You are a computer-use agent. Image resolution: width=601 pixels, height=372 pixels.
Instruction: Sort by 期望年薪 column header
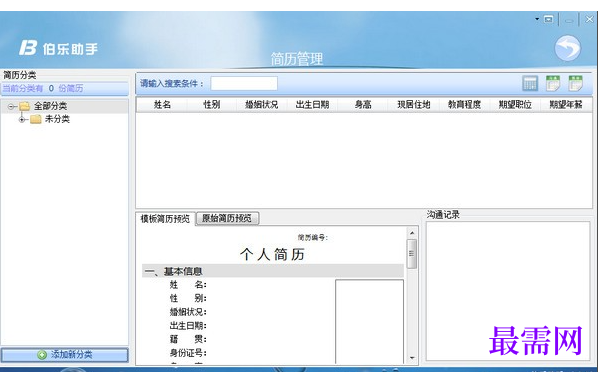(x=565, y=105)
